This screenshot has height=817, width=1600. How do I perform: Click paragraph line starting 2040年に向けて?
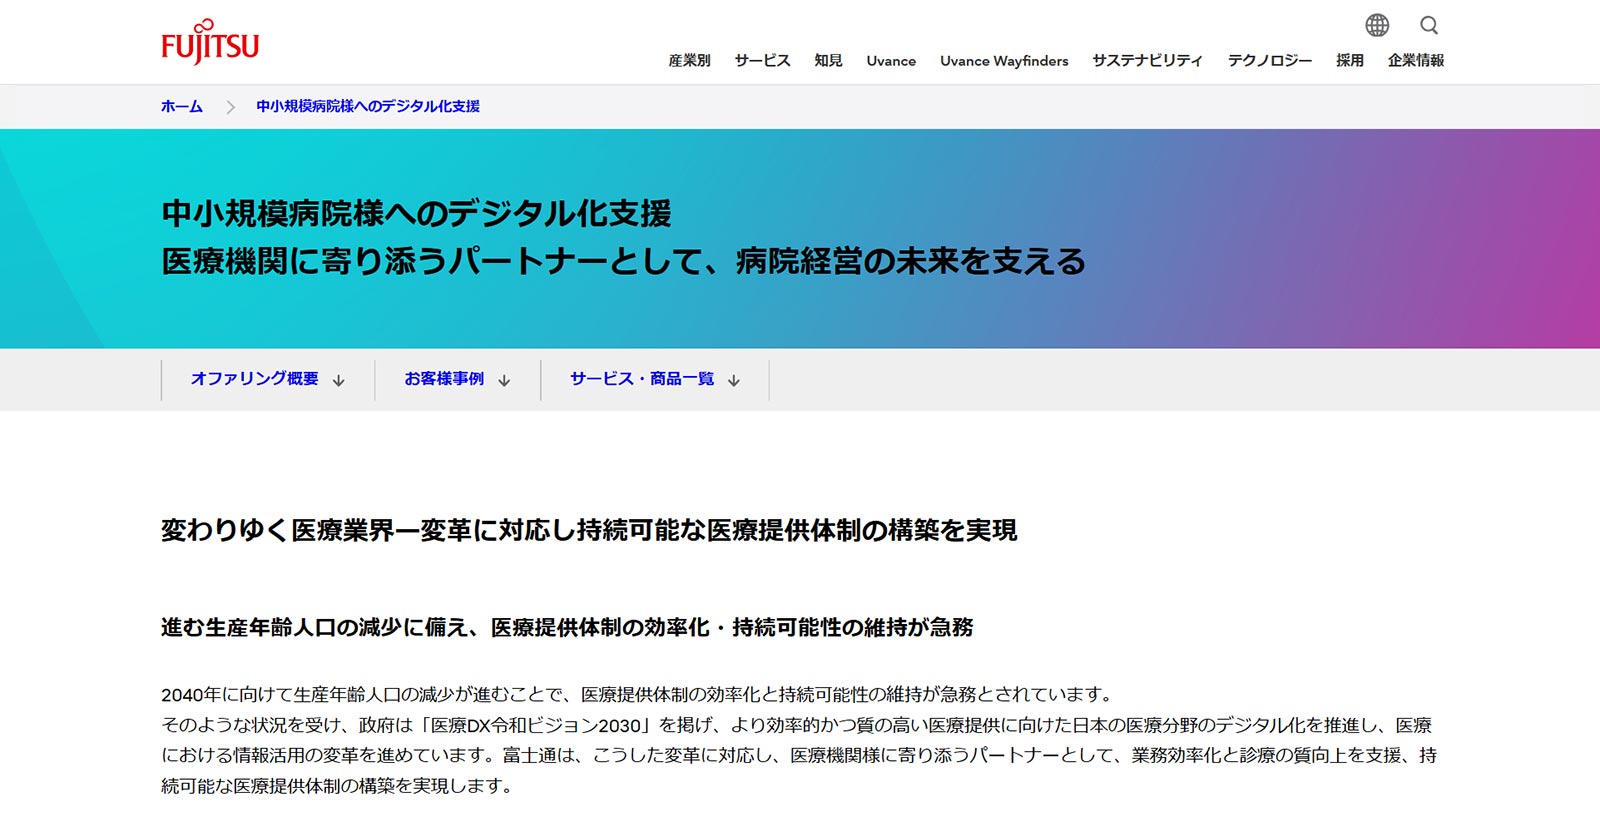638,694
